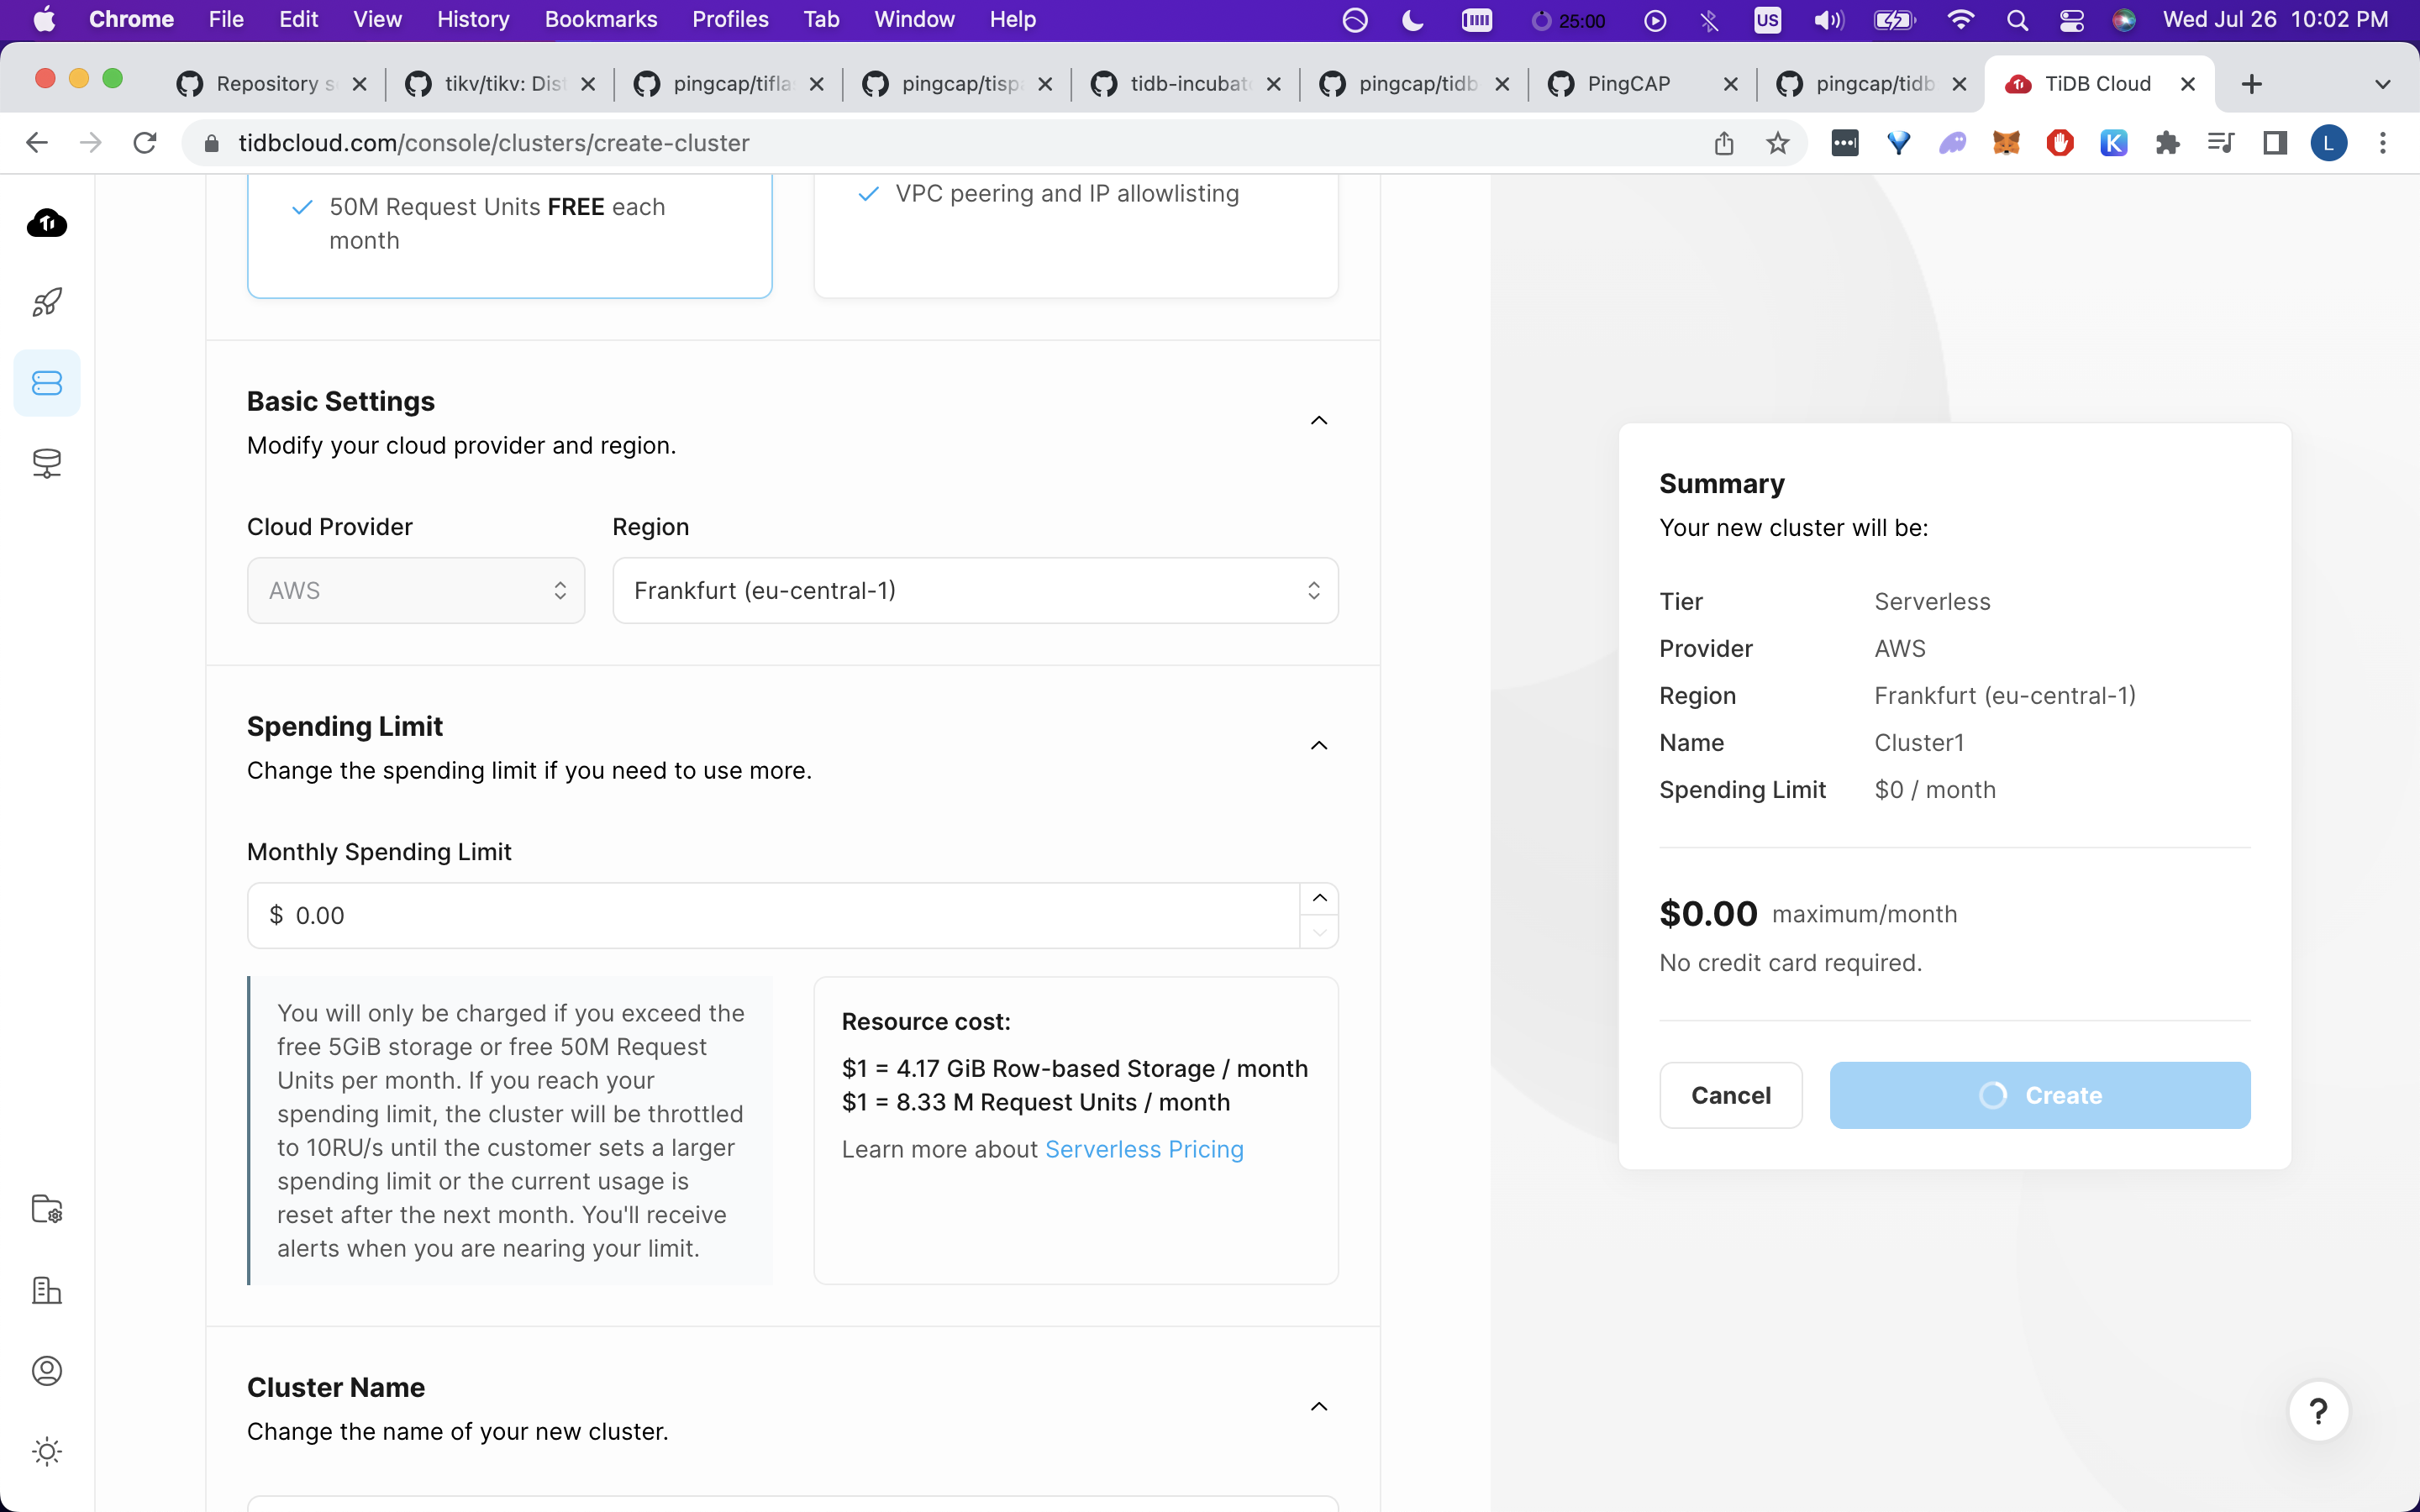Open the data services sidebar icon
The height and width of the screenshot is (1512, 2420).
click(x=47, y=463)
